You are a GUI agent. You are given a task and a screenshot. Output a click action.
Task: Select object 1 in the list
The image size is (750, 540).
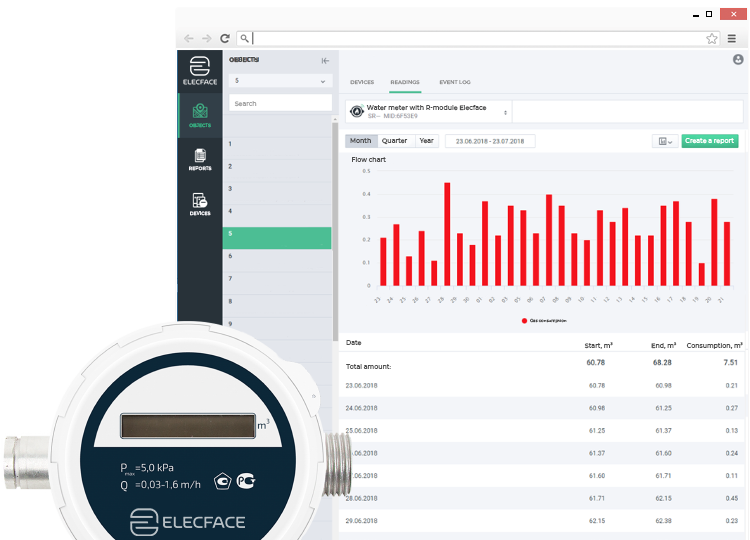pos(277,148)
